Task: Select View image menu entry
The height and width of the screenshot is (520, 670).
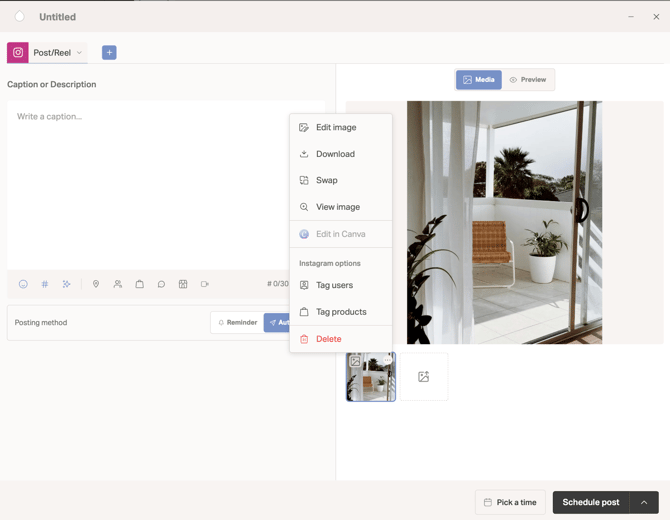Action: coord(341,207)
